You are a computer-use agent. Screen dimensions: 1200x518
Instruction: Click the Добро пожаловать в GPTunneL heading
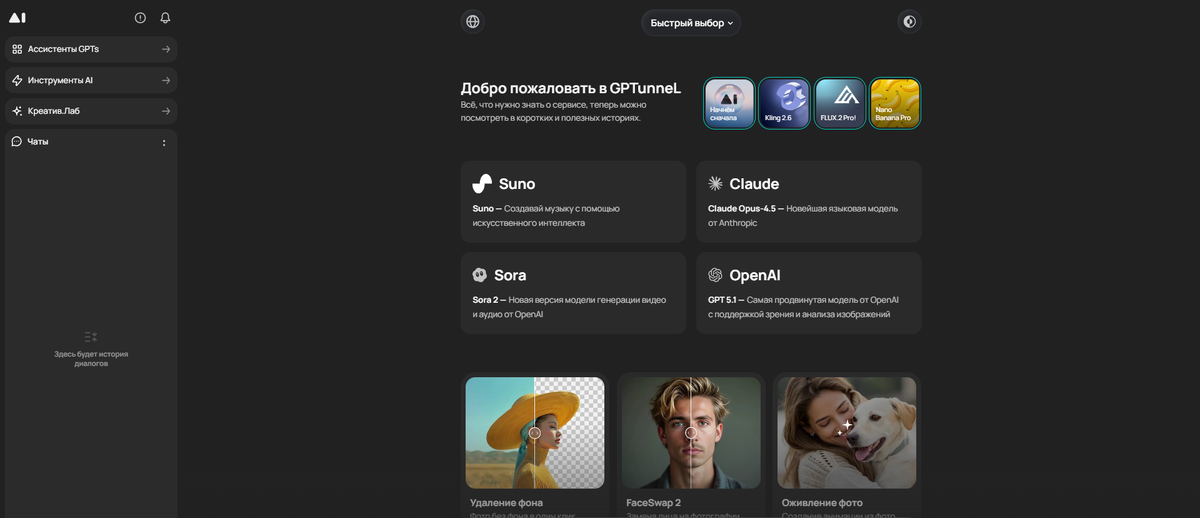[x=571, y=88]
